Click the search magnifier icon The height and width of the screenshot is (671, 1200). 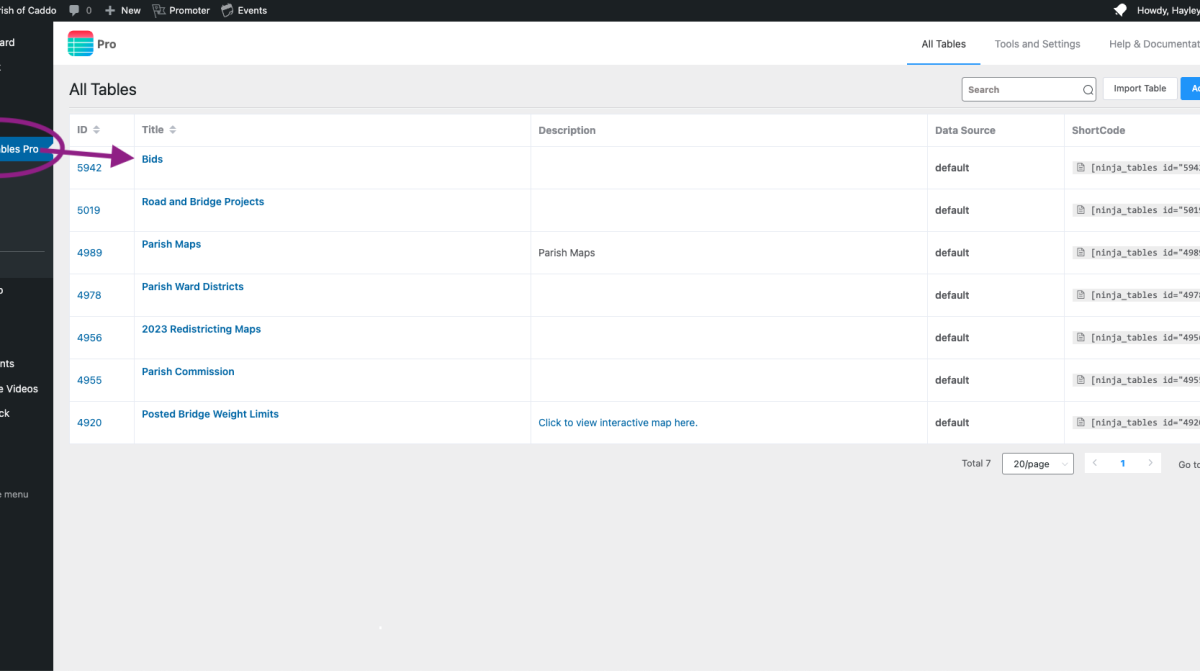pyautogui.click(x=1088, y=90)
